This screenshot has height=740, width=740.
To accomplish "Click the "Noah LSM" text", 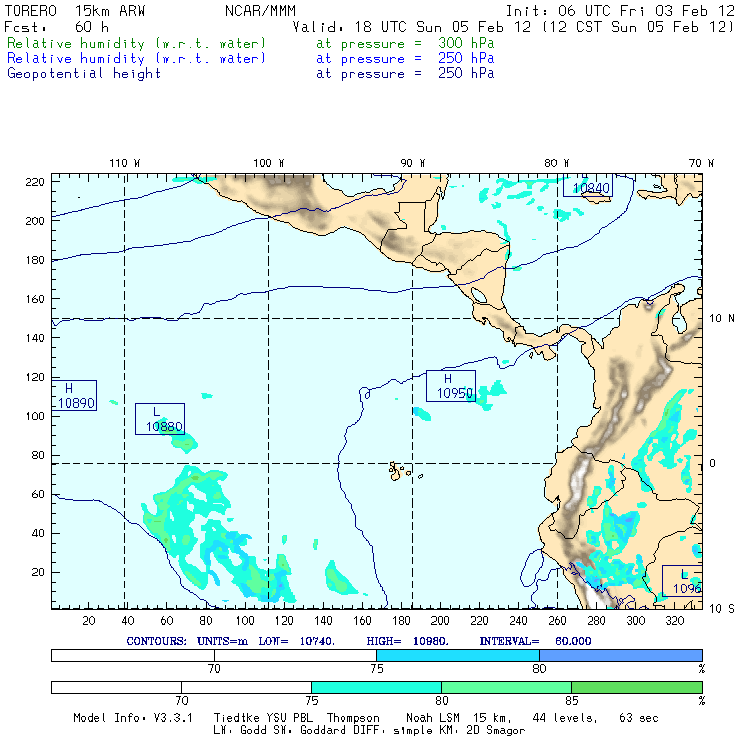I will point(433,718).
